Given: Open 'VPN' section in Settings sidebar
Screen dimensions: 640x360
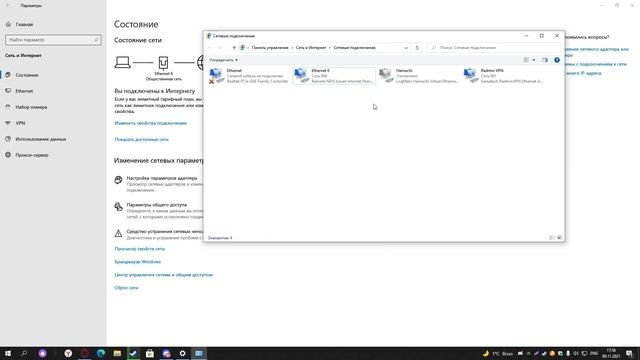Looking at the screenshot, I should [53, 123].
